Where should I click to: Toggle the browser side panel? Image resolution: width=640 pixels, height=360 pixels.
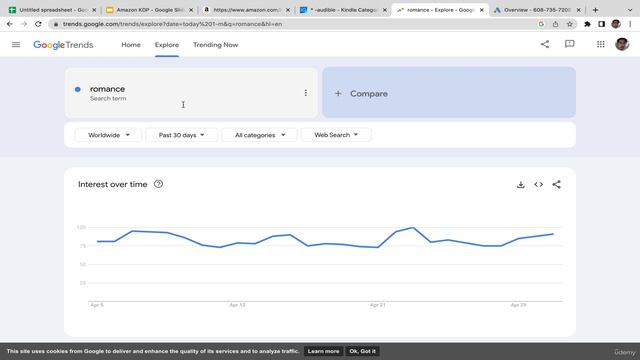[602, 24]
